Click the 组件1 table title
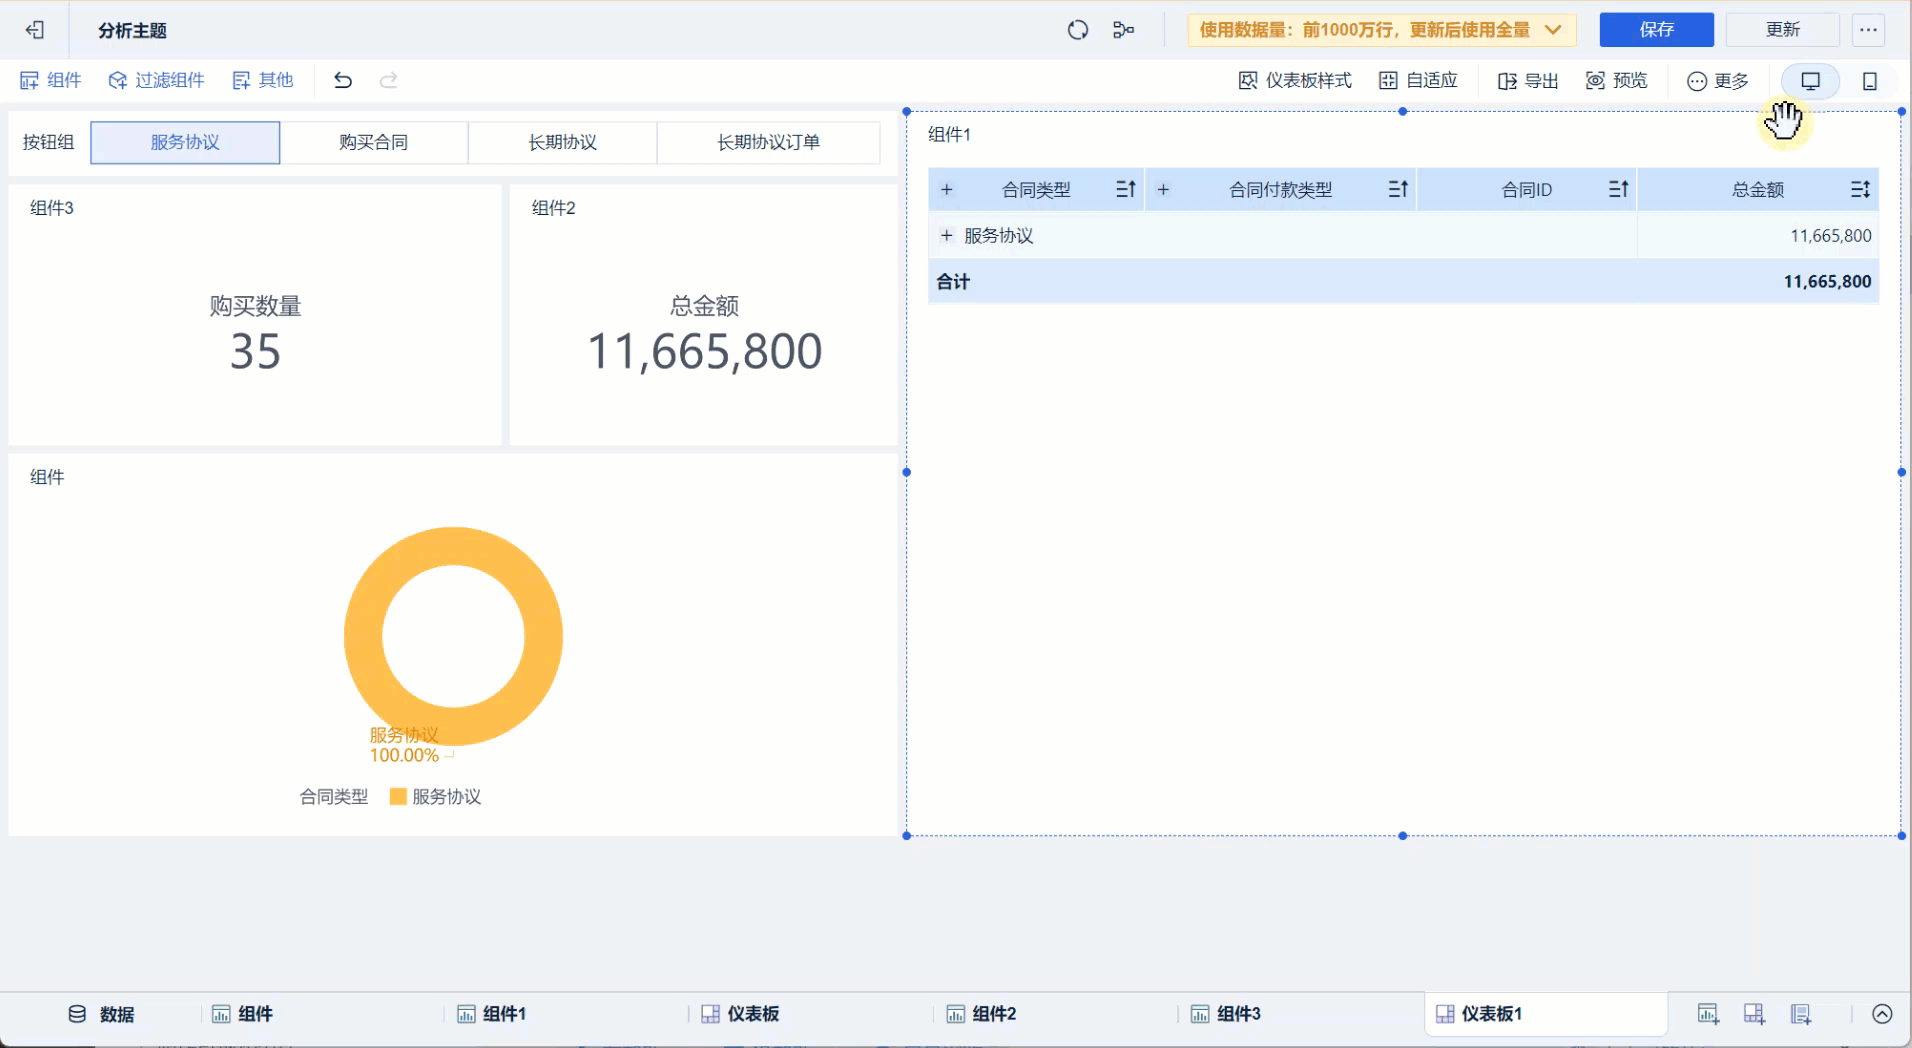 pyautogui.click(x=949, y=135)
